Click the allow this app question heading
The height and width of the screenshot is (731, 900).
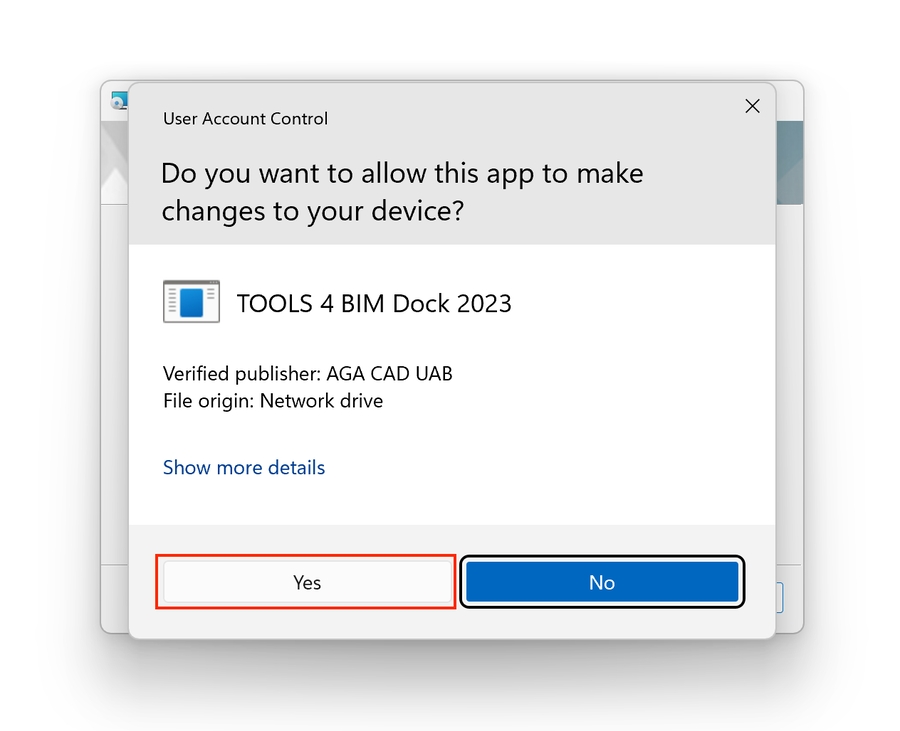402,191
